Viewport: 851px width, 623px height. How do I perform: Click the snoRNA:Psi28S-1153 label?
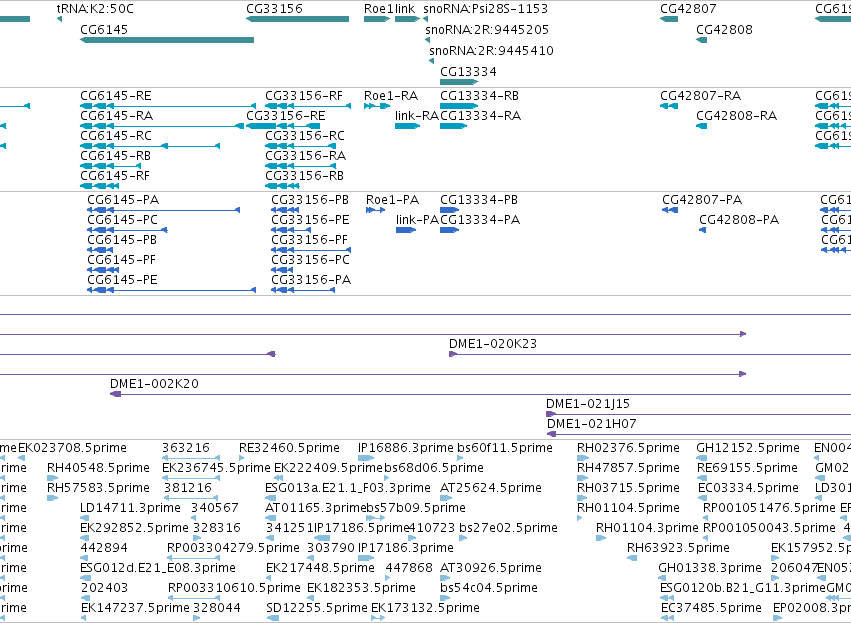coord(486,9)
